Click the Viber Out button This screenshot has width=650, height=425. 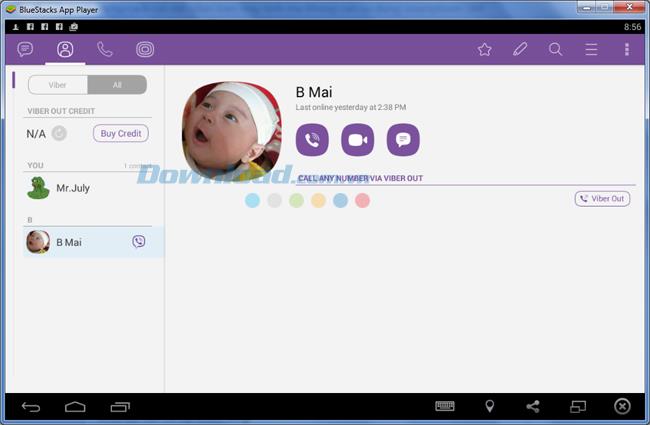602,199
